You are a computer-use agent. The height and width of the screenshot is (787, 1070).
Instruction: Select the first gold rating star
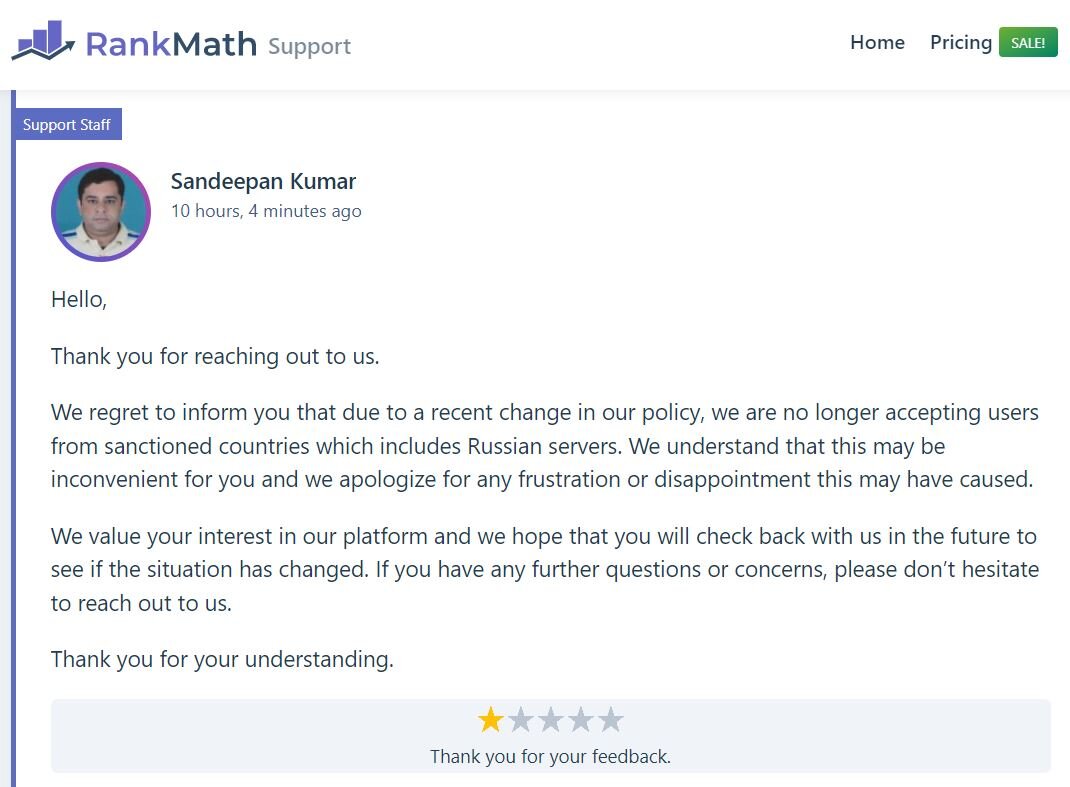pyautogui.click(x=490, y=720)
